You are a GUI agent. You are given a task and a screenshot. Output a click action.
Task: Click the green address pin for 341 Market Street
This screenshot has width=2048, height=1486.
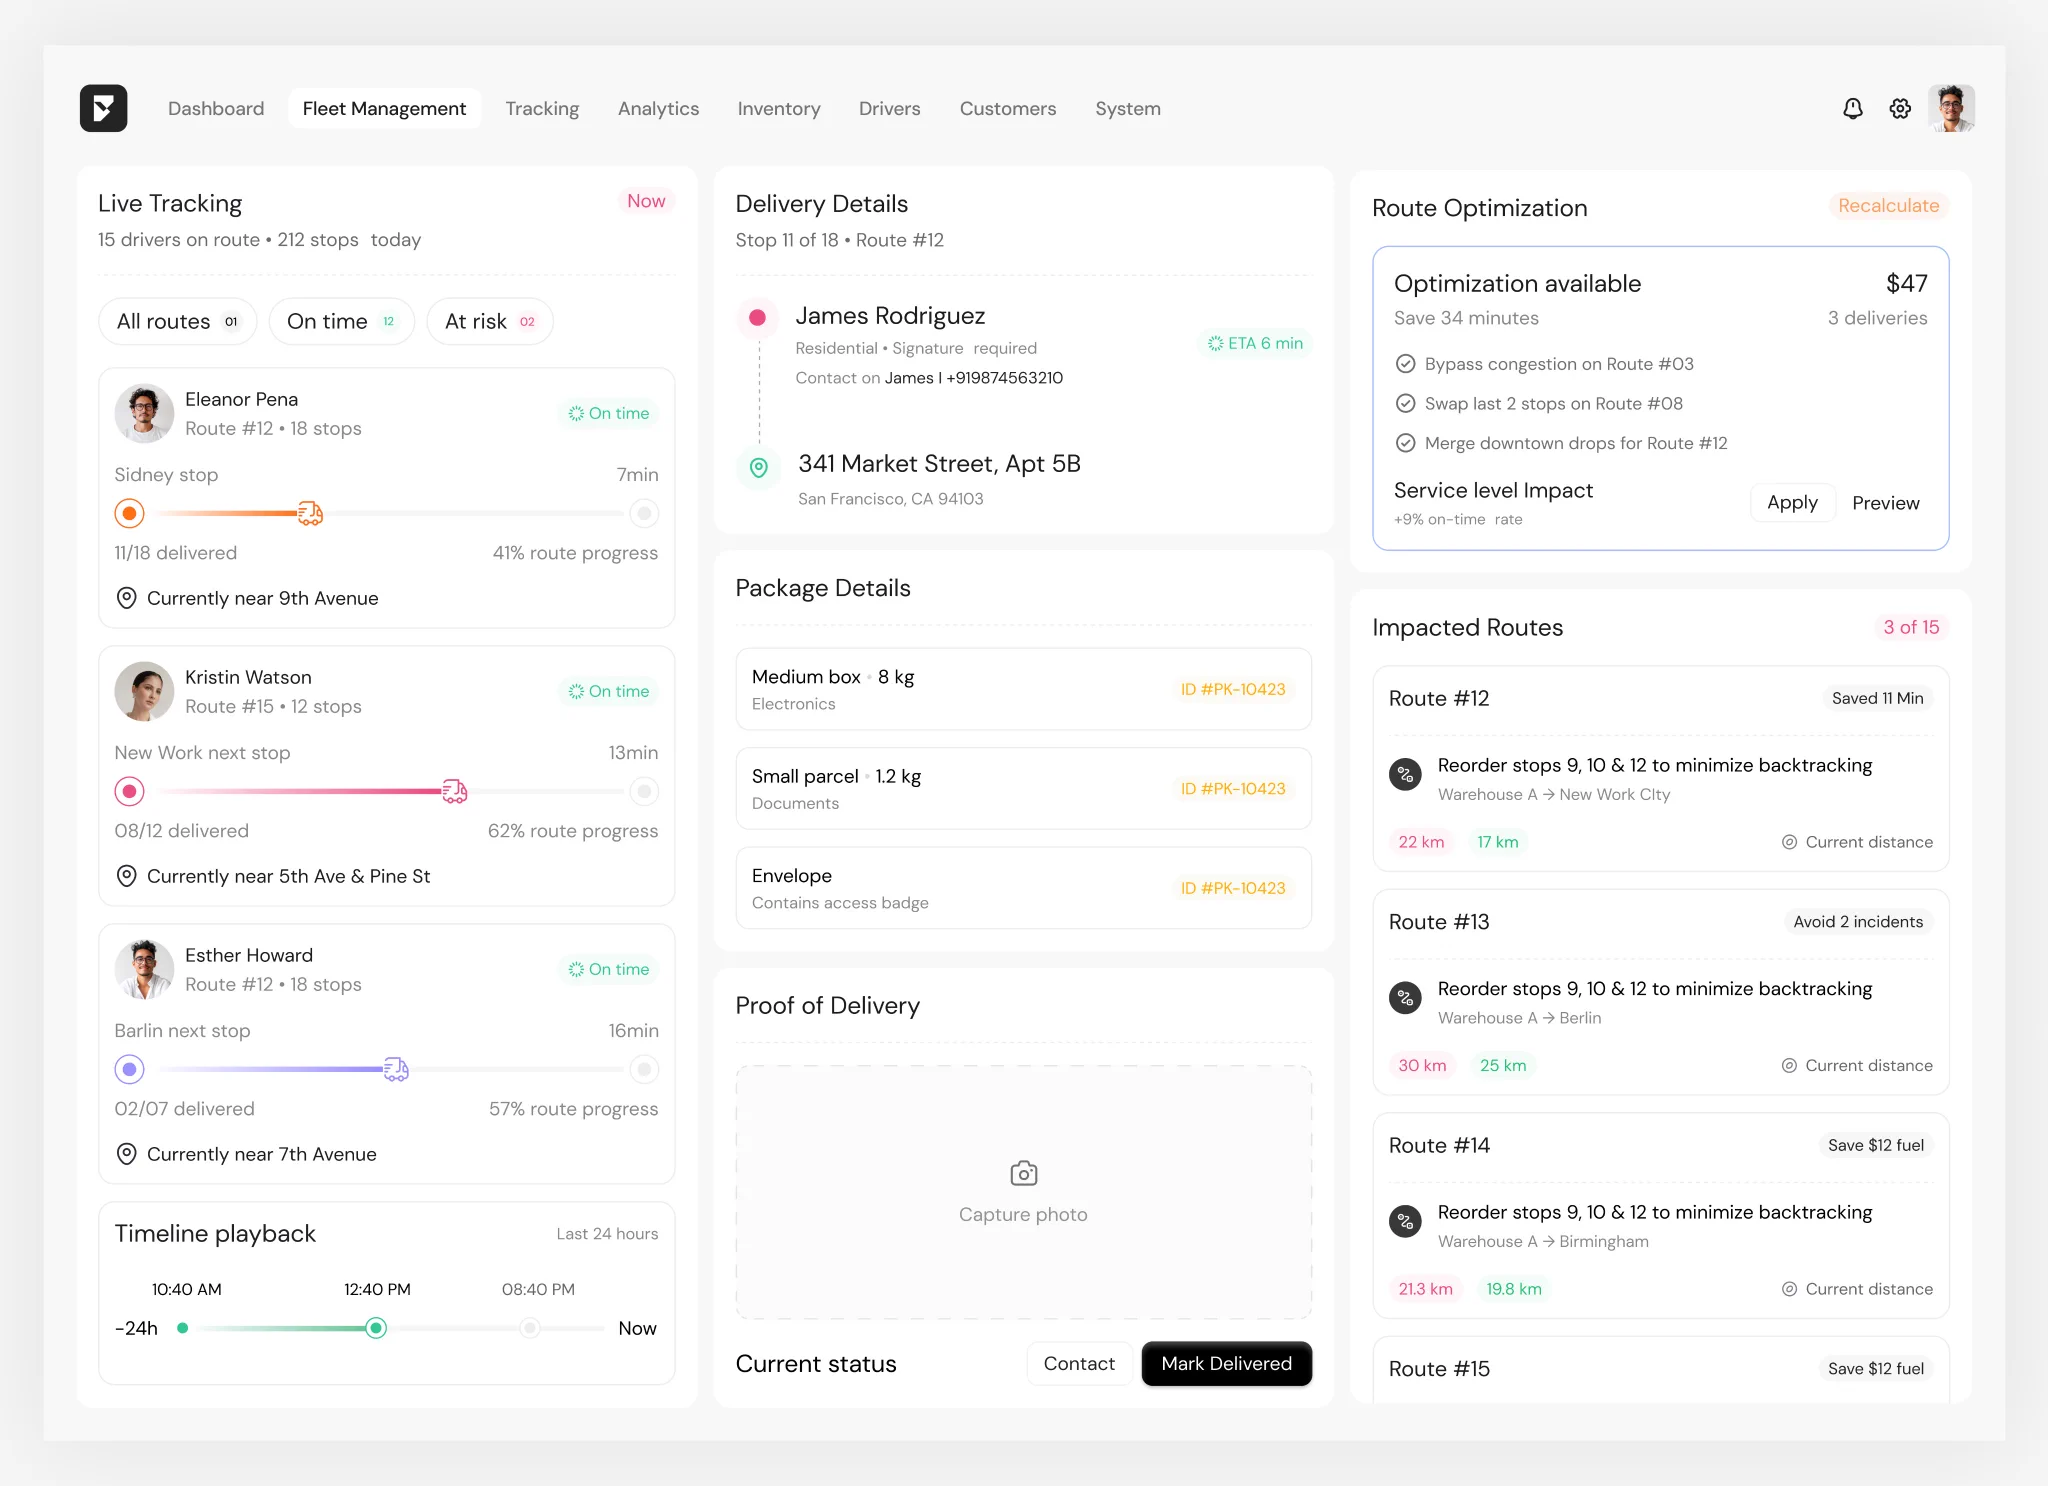(x=759, y=467)
